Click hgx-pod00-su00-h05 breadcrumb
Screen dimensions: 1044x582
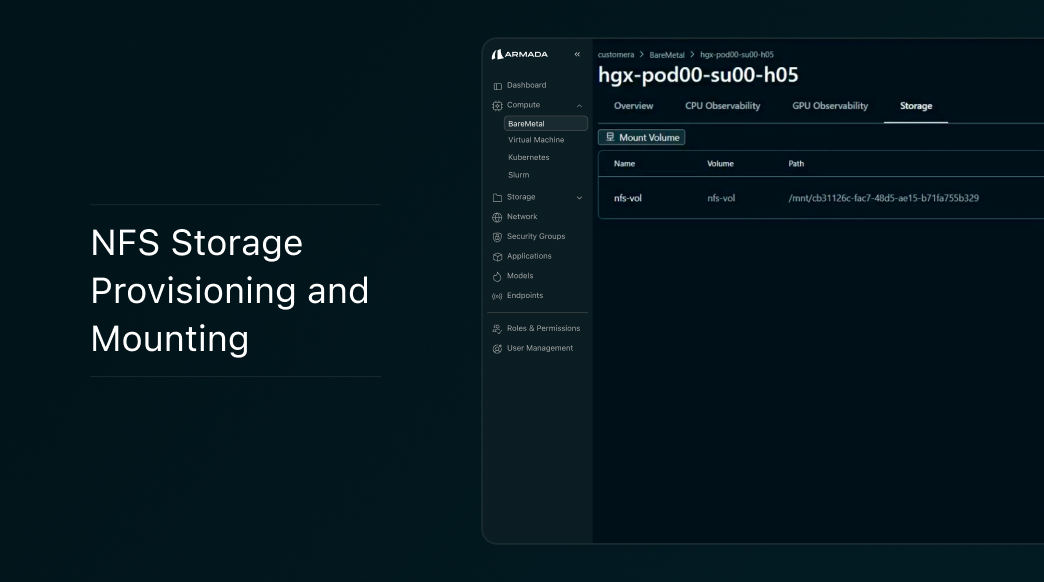pyautogui.click(x=736, y=55)
